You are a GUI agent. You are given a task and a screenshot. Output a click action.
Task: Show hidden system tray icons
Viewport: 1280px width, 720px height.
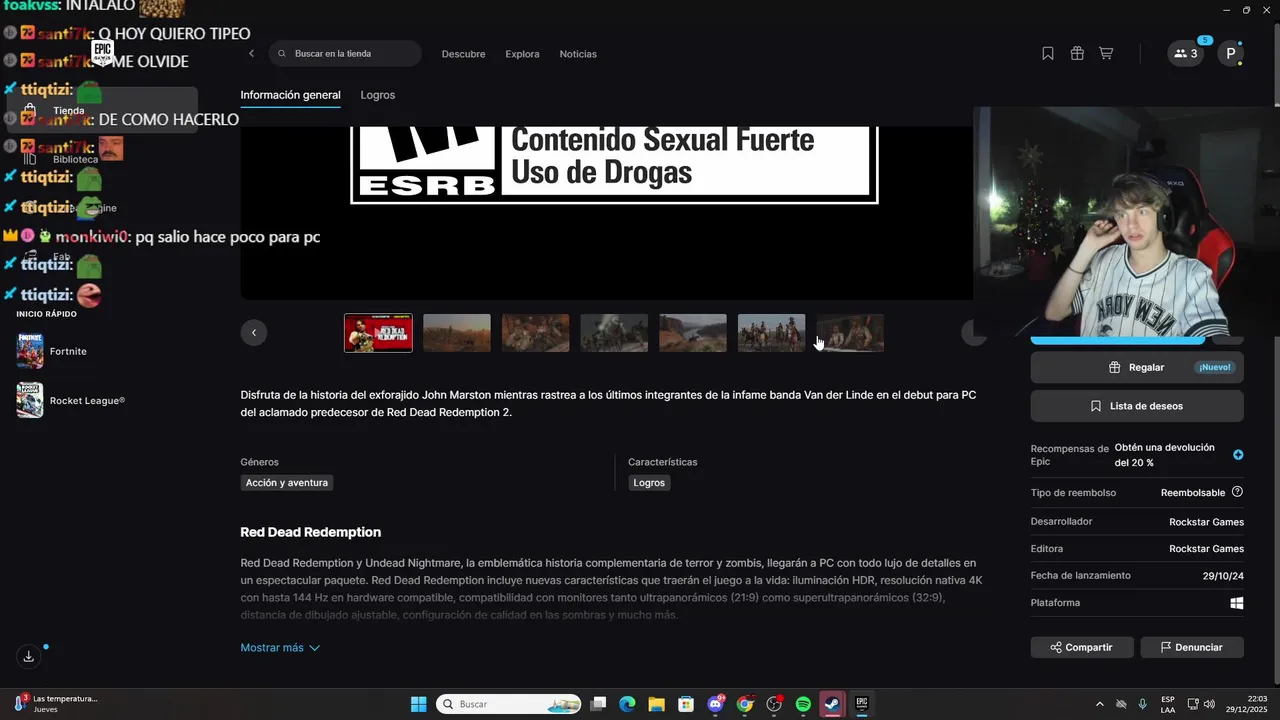click(1100, 704)
